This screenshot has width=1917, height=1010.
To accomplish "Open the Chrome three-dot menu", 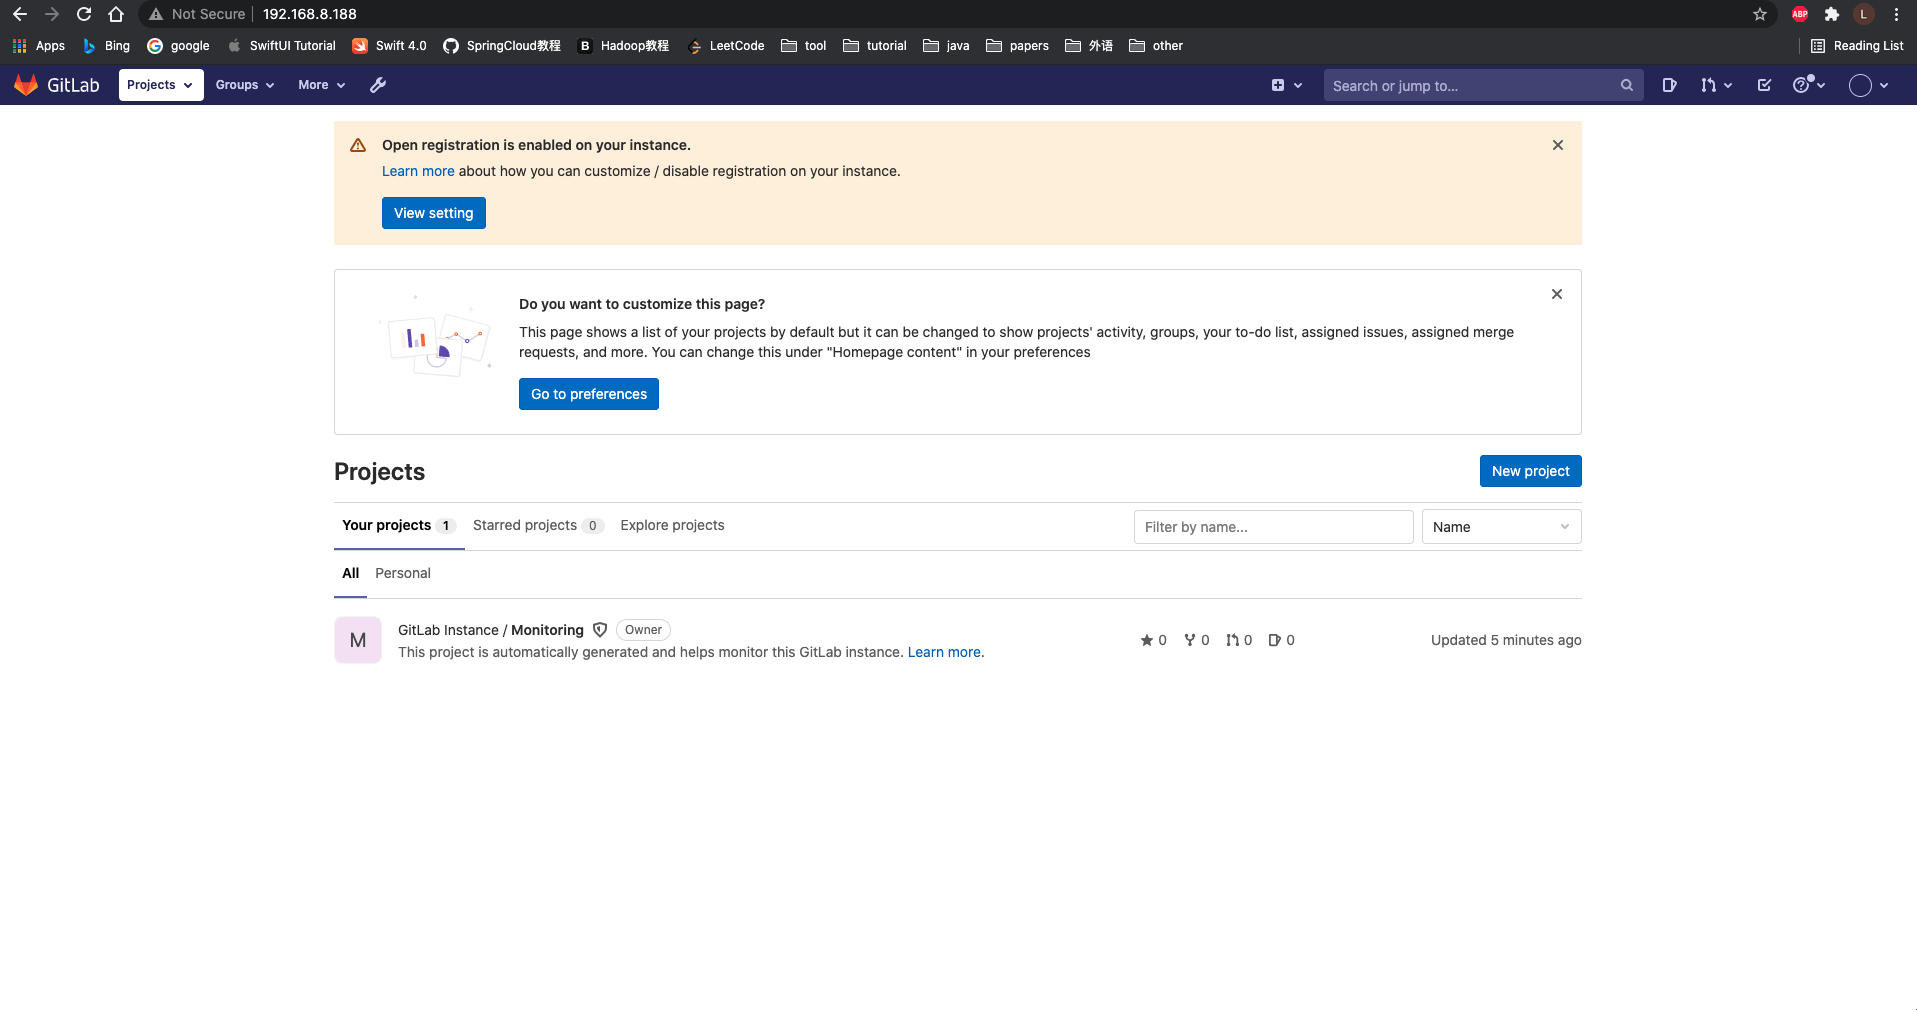I will point(1896,14).
